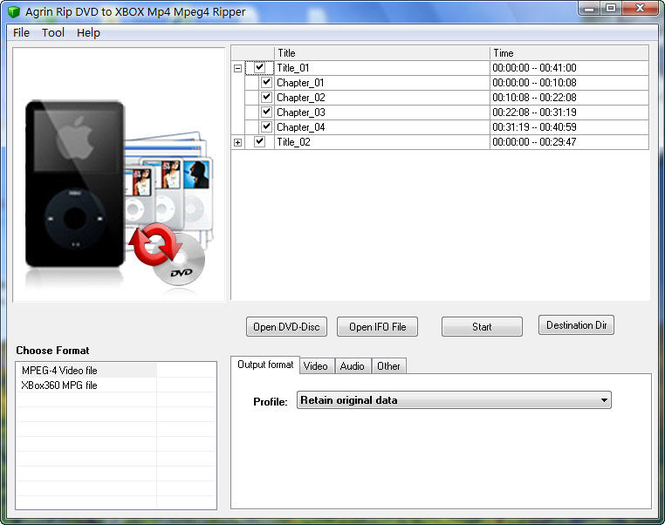Open the File menu
Screen dimensions: 665x525
[x=21, y=33]
